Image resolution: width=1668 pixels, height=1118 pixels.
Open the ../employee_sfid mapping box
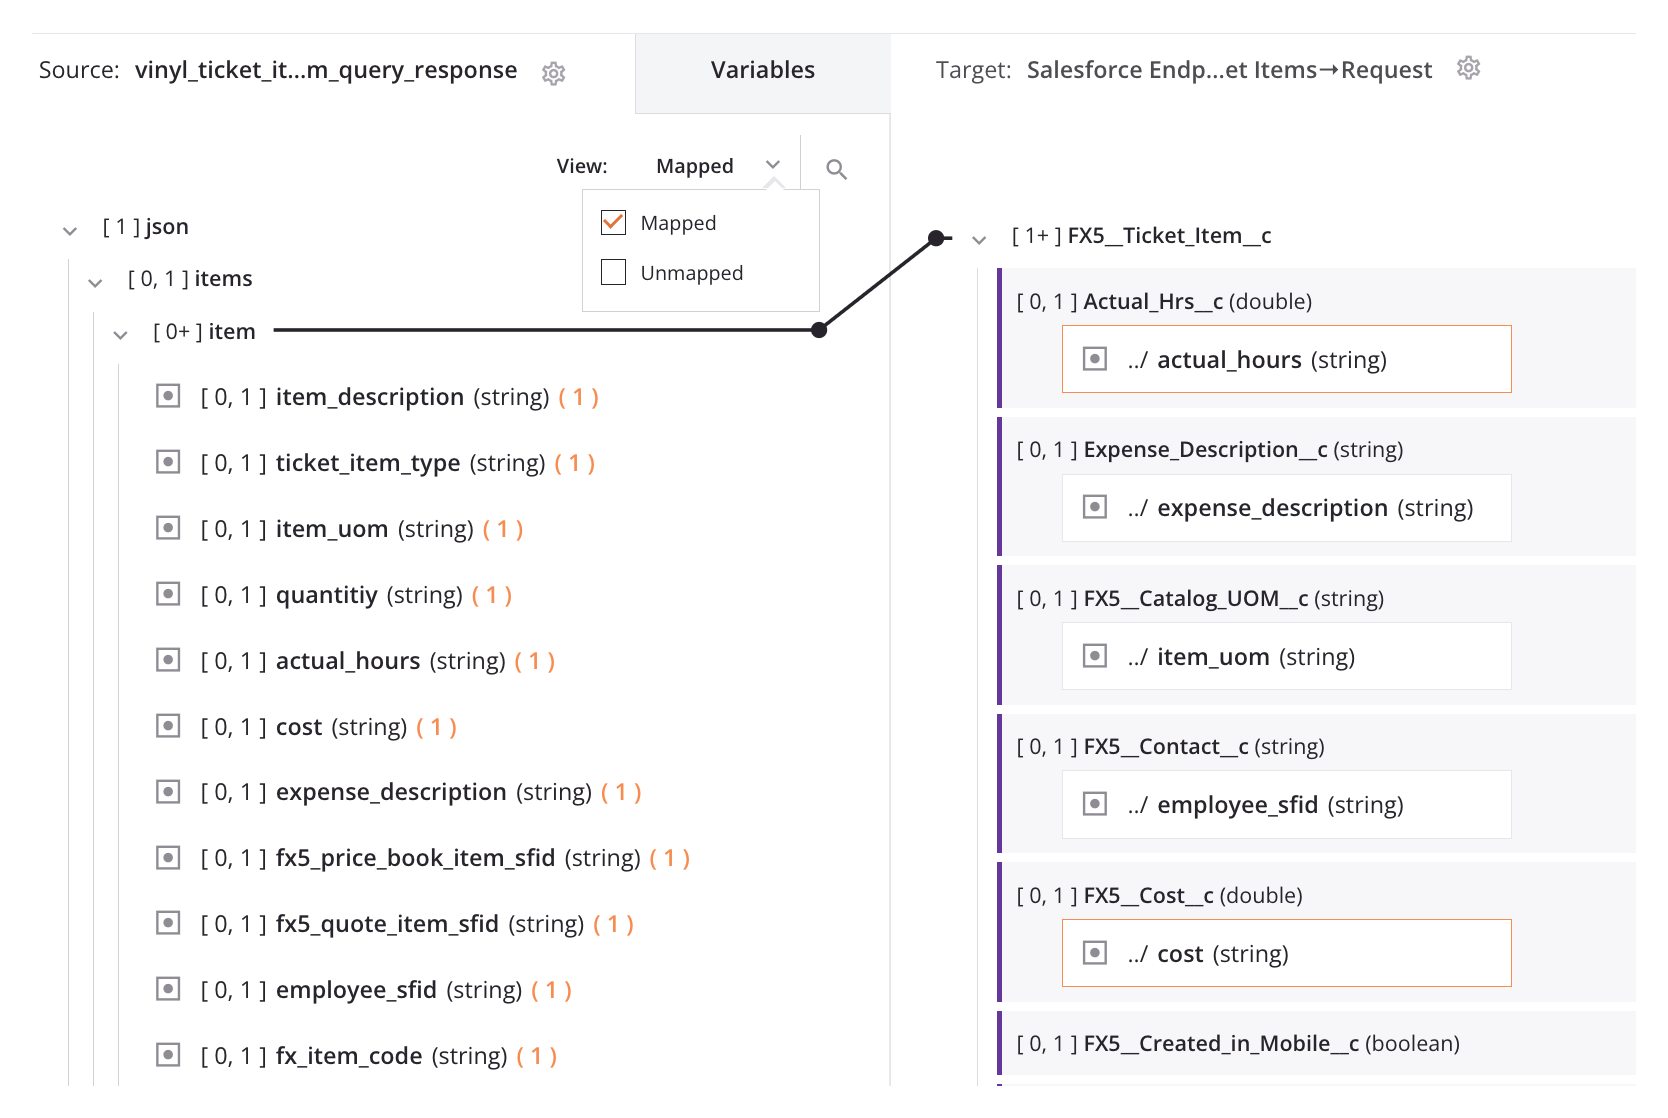[x=1286, y=804]
